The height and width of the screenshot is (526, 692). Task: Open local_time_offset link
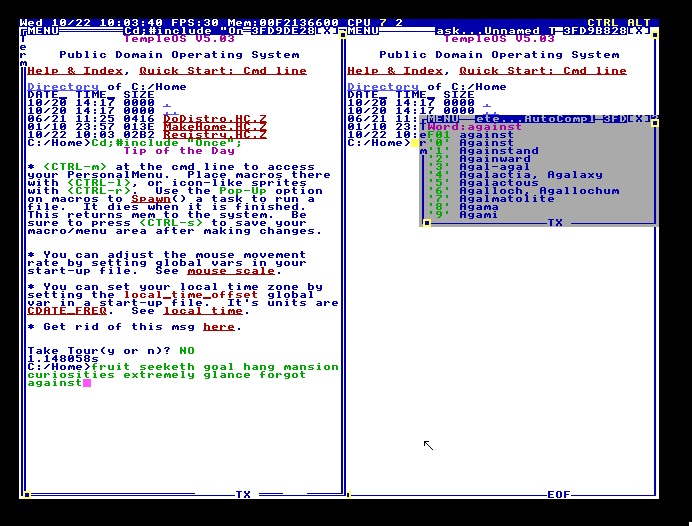tap(191, 295)
